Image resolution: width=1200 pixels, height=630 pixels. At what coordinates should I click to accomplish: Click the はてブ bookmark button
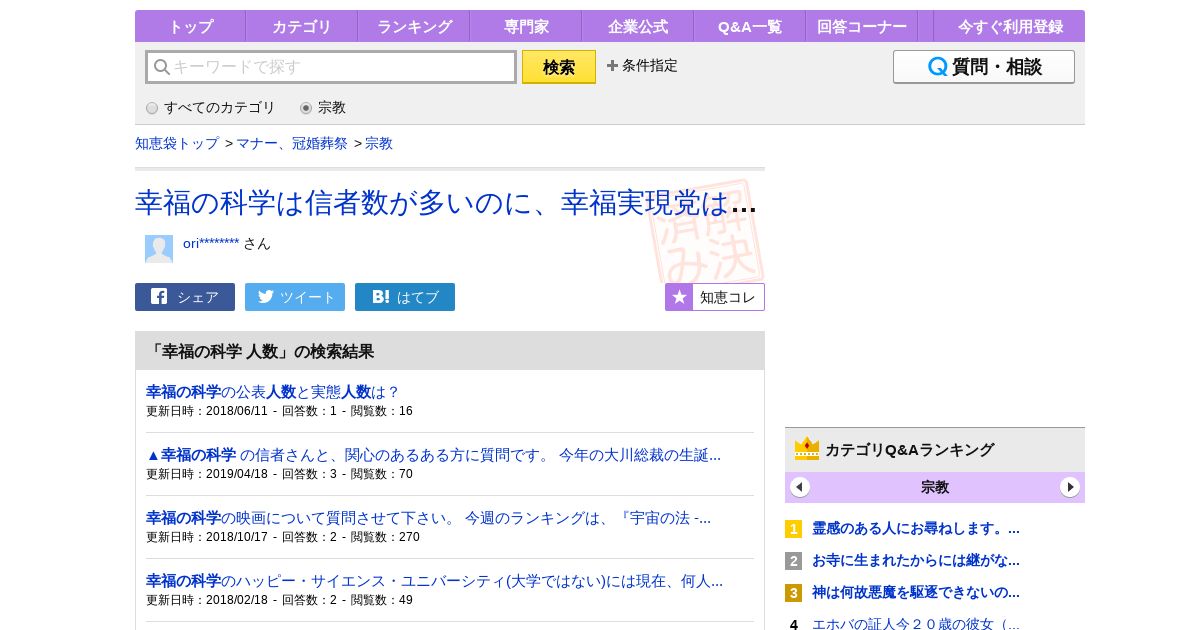coord(405,297)
